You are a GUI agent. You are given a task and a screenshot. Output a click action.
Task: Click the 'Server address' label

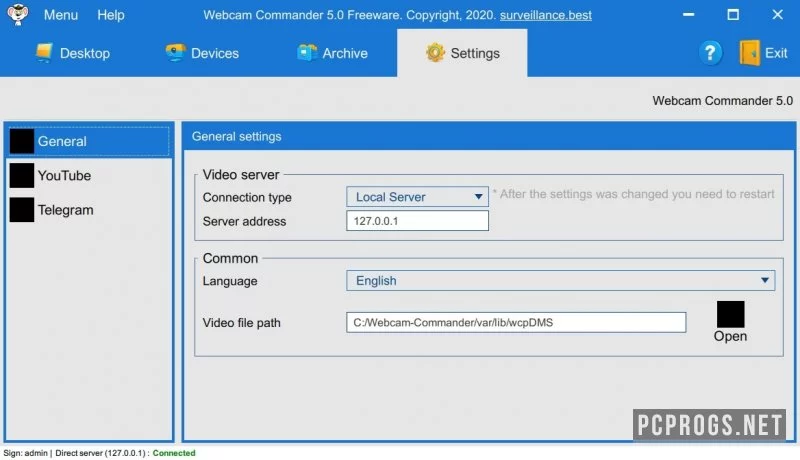(244, 221)
